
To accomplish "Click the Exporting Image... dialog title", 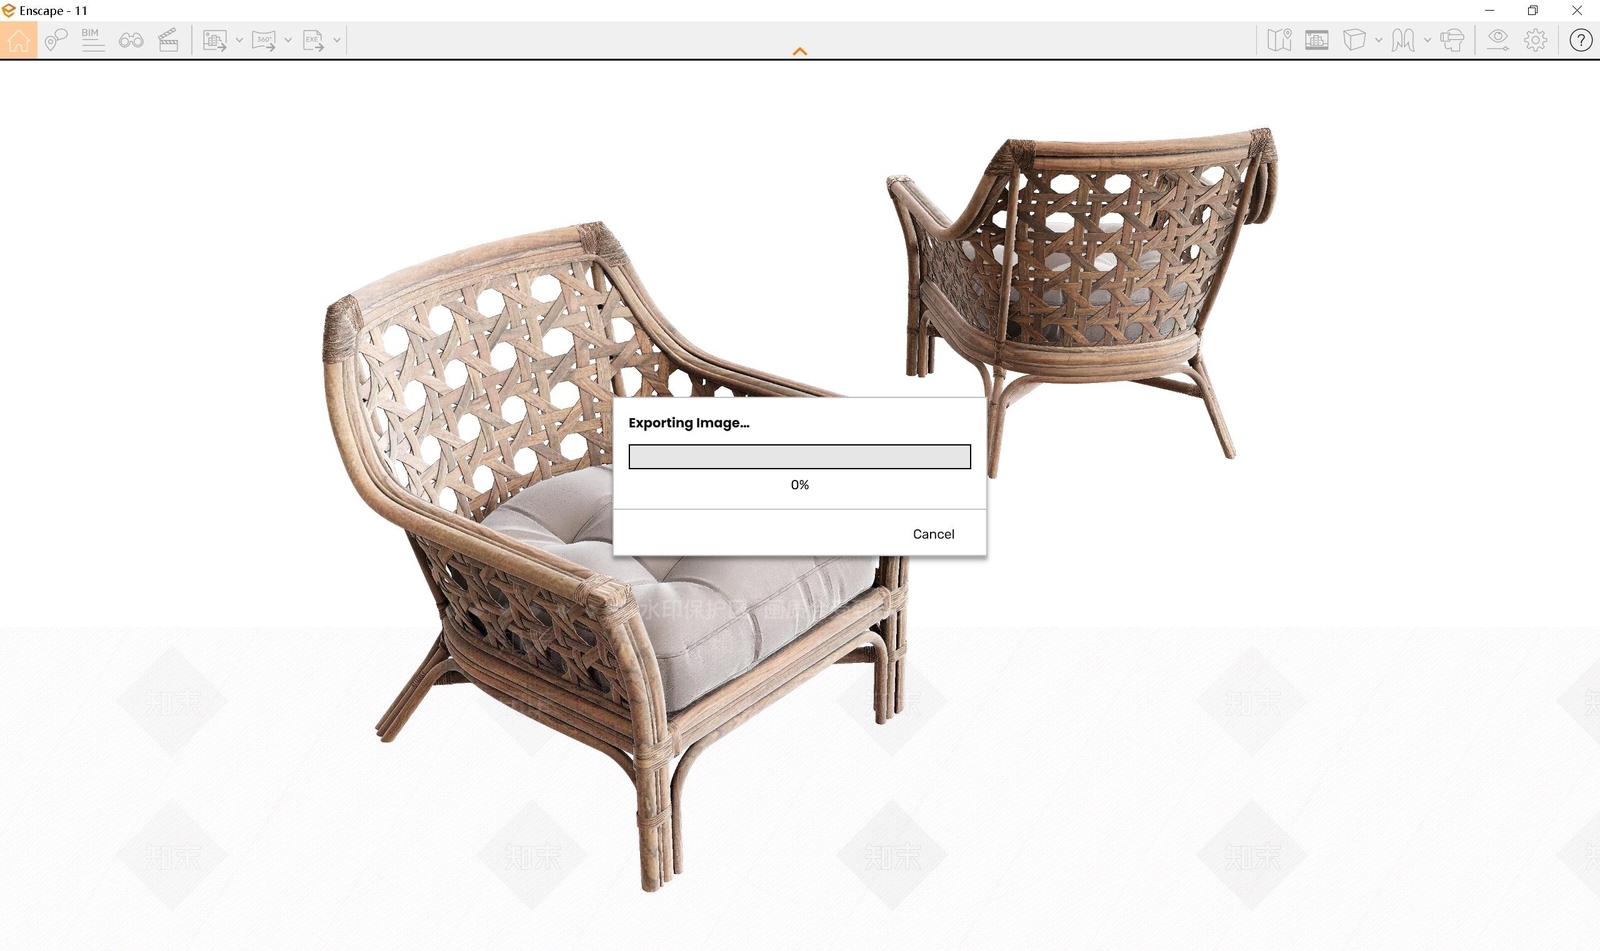I will 689,423.
